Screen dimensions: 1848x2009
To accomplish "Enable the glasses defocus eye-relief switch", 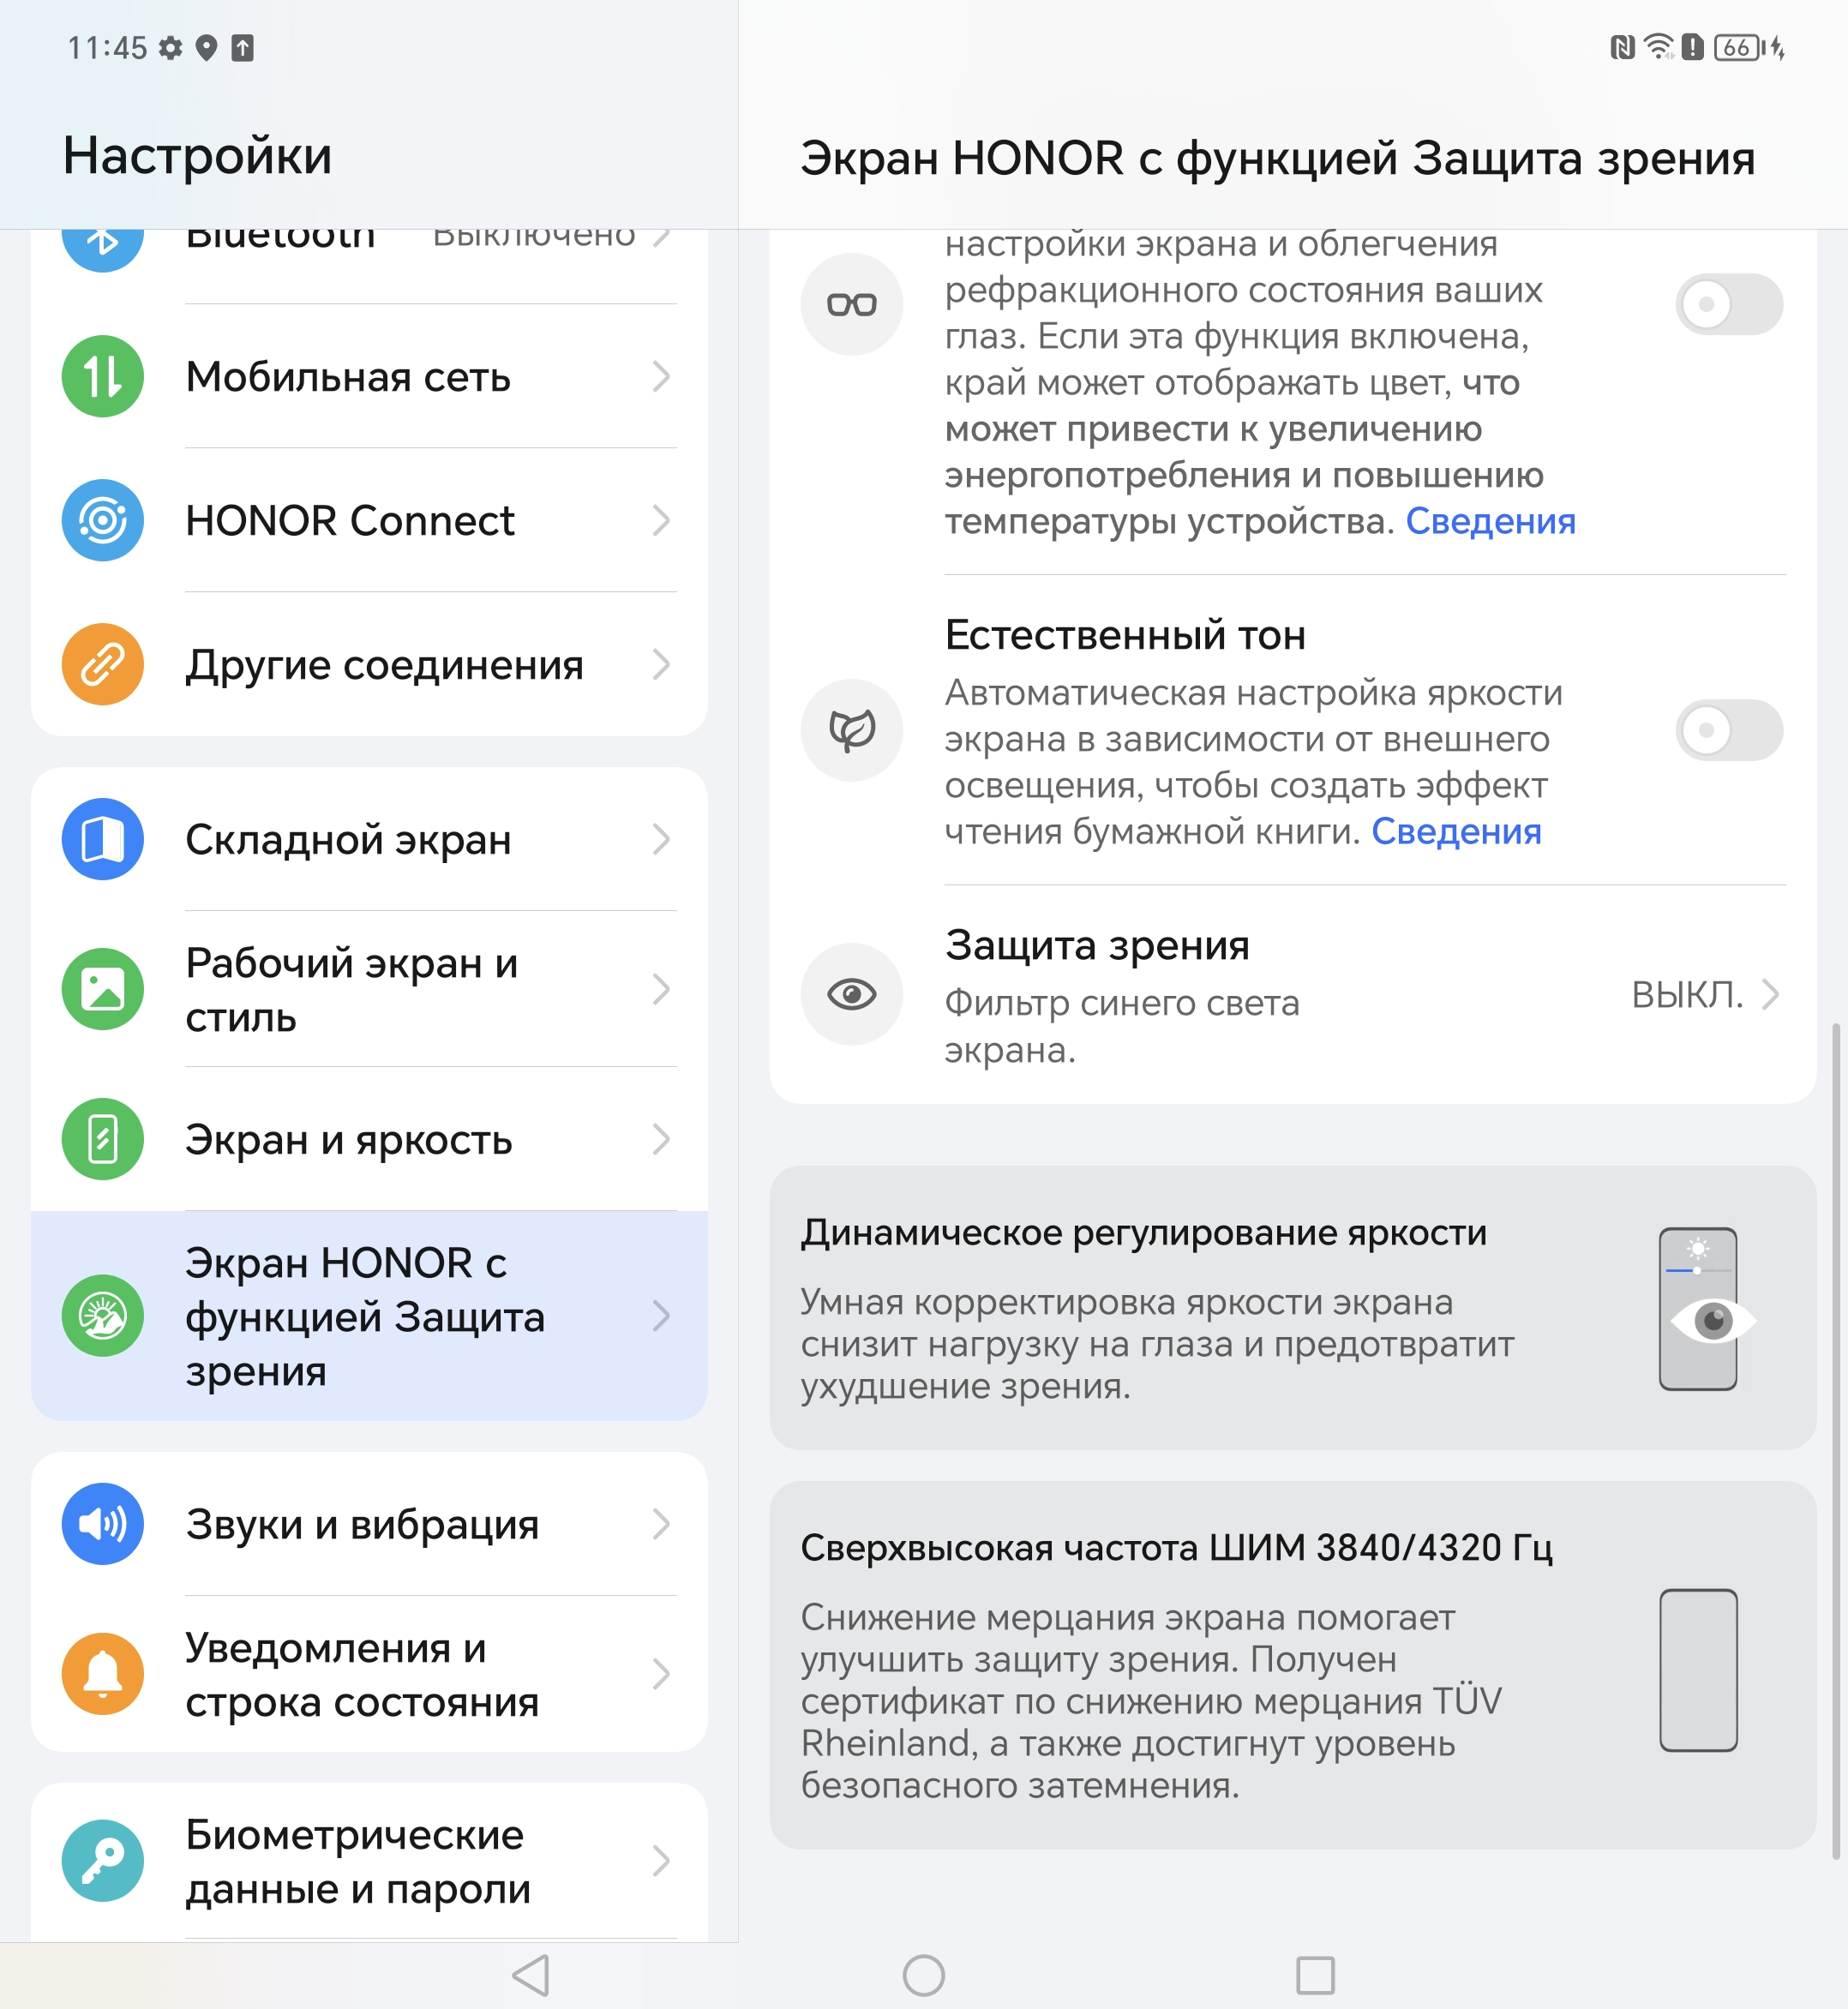I will (x=1729, y=304).
